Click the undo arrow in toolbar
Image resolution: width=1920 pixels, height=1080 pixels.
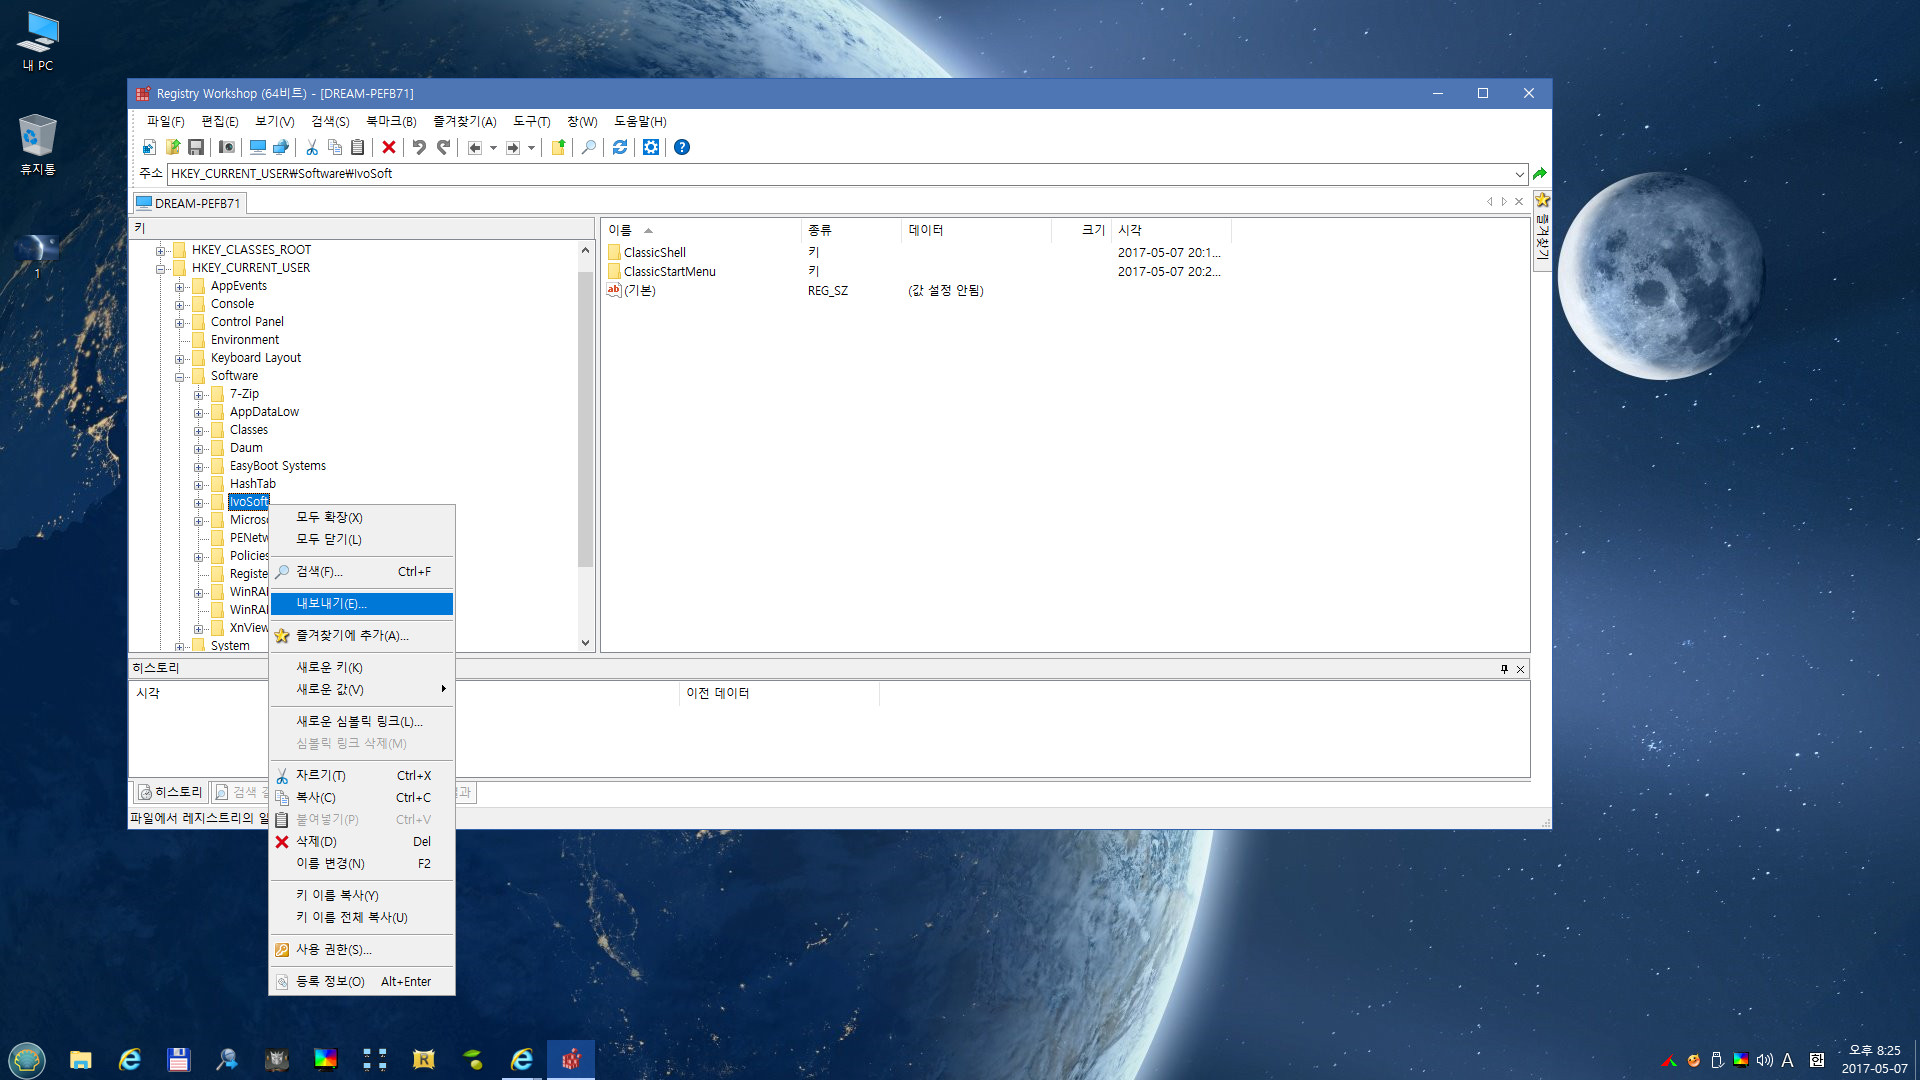[420, 148]
